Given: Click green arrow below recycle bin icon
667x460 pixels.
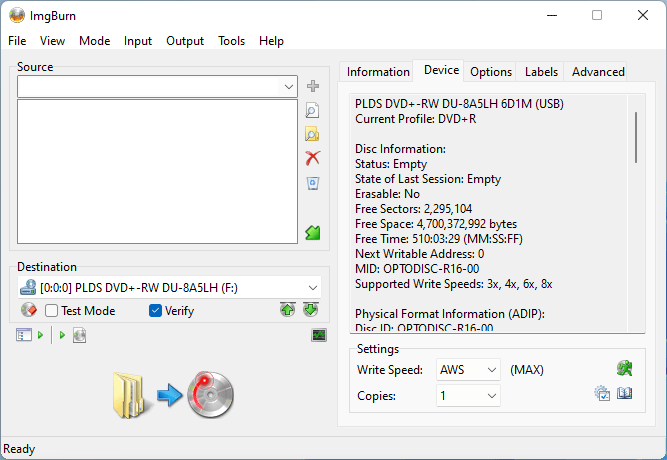Looking at the screenshot, I should click(313, 233).
